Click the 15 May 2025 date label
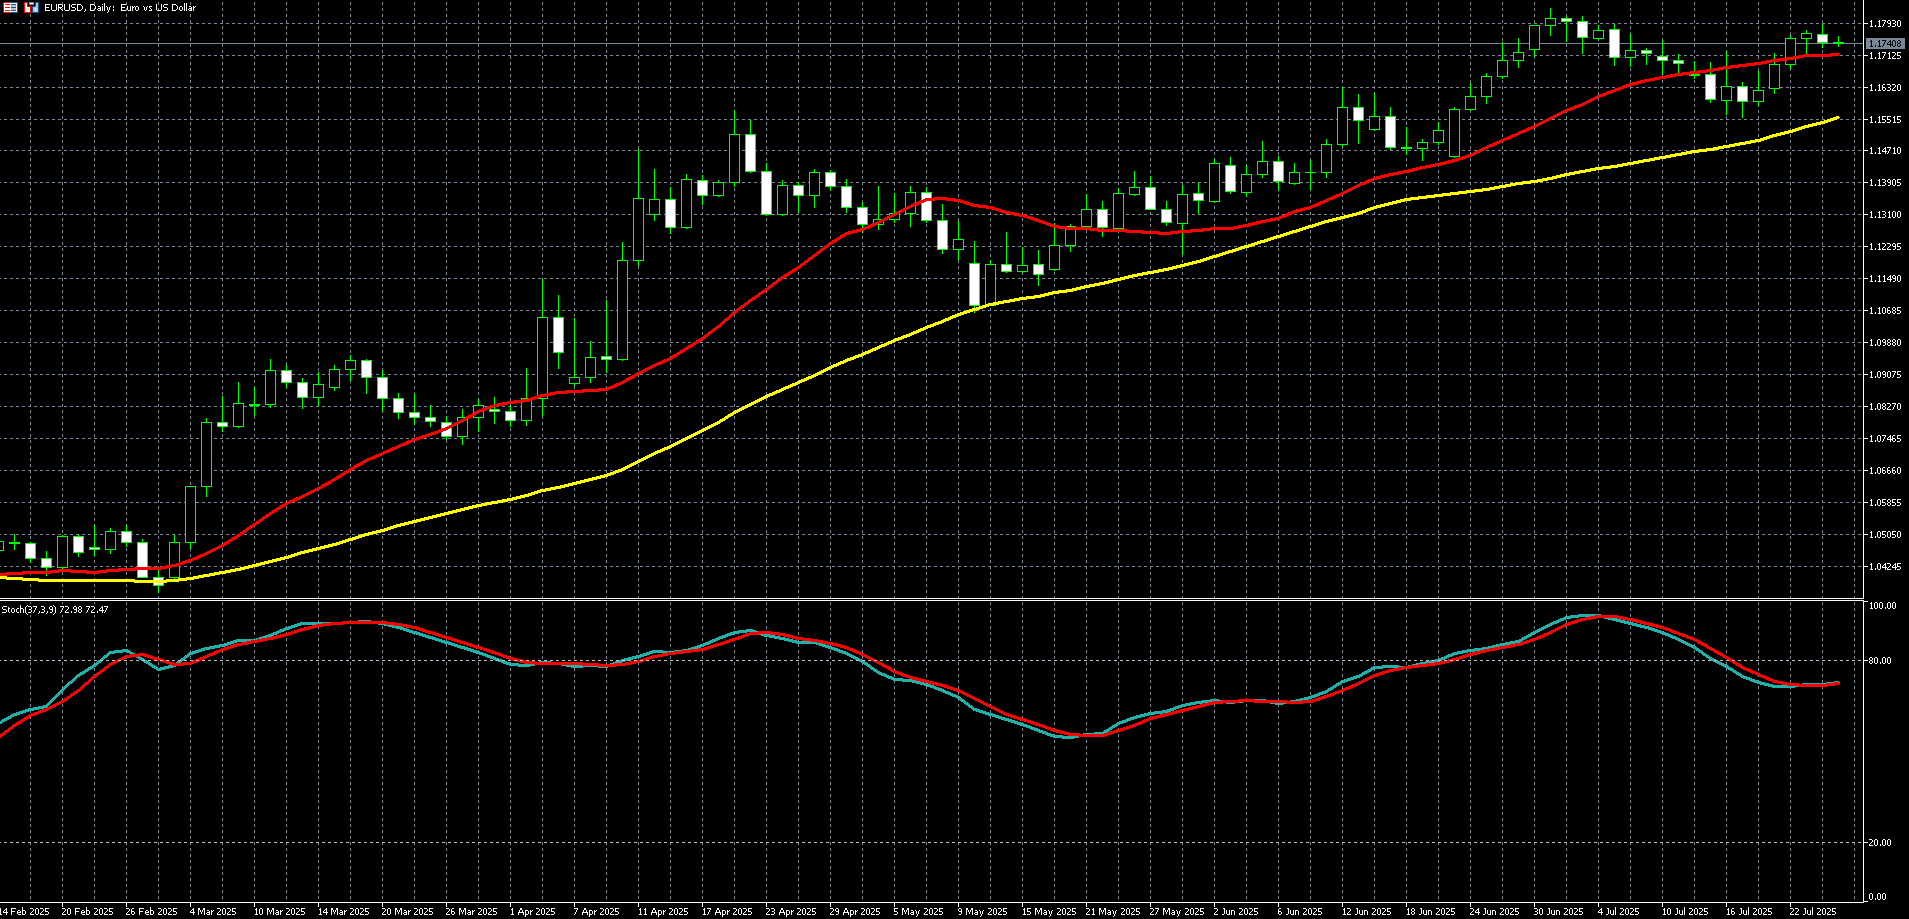Image resolution: width=1909 pixels, height=919 pixels. point(1049,912)
